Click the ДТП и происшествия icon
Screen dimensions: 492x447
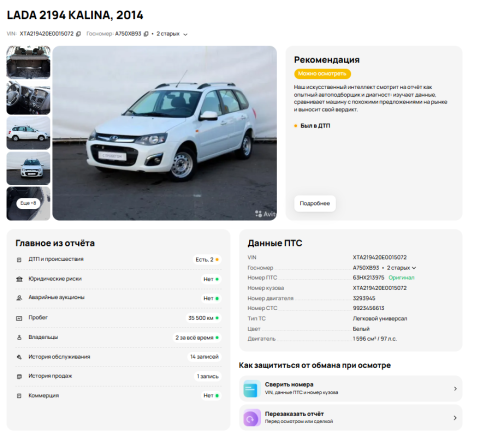tap(19, 260)
